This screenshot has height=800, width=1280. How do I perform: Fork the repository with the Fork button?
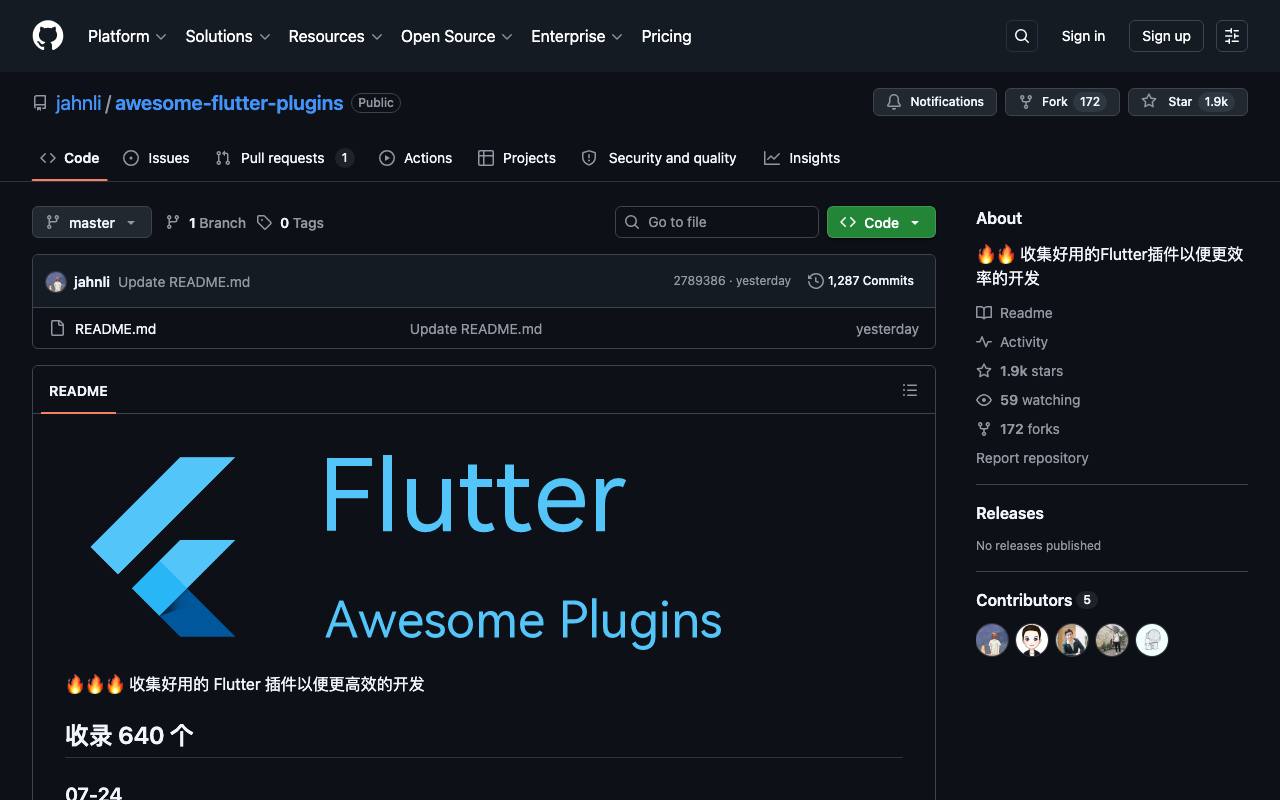coord(1062,102)
